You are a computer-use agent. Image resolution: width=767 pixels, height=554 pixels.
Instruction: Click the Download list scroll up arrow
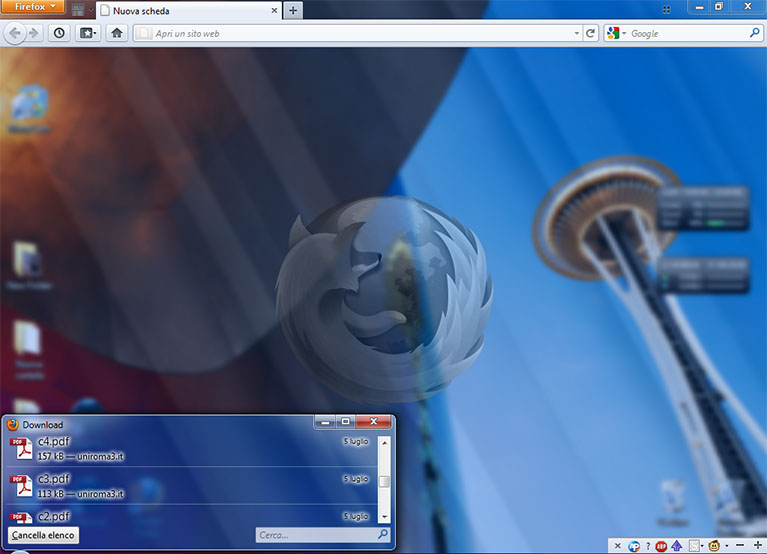click(x=385, y=443)
